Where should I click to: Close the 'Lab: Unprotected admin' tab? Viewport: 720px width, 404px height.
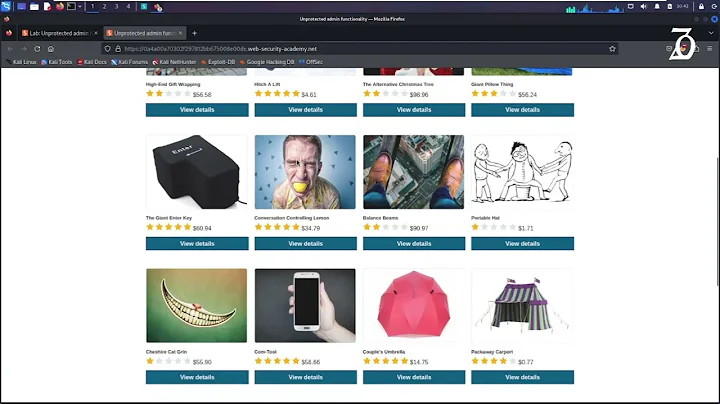96,33
